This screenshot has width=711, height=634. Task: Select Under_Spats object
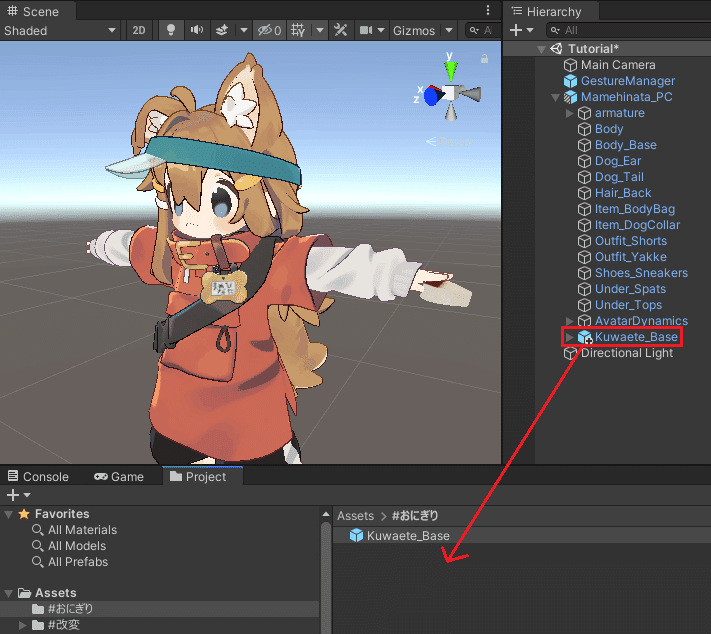630,289
